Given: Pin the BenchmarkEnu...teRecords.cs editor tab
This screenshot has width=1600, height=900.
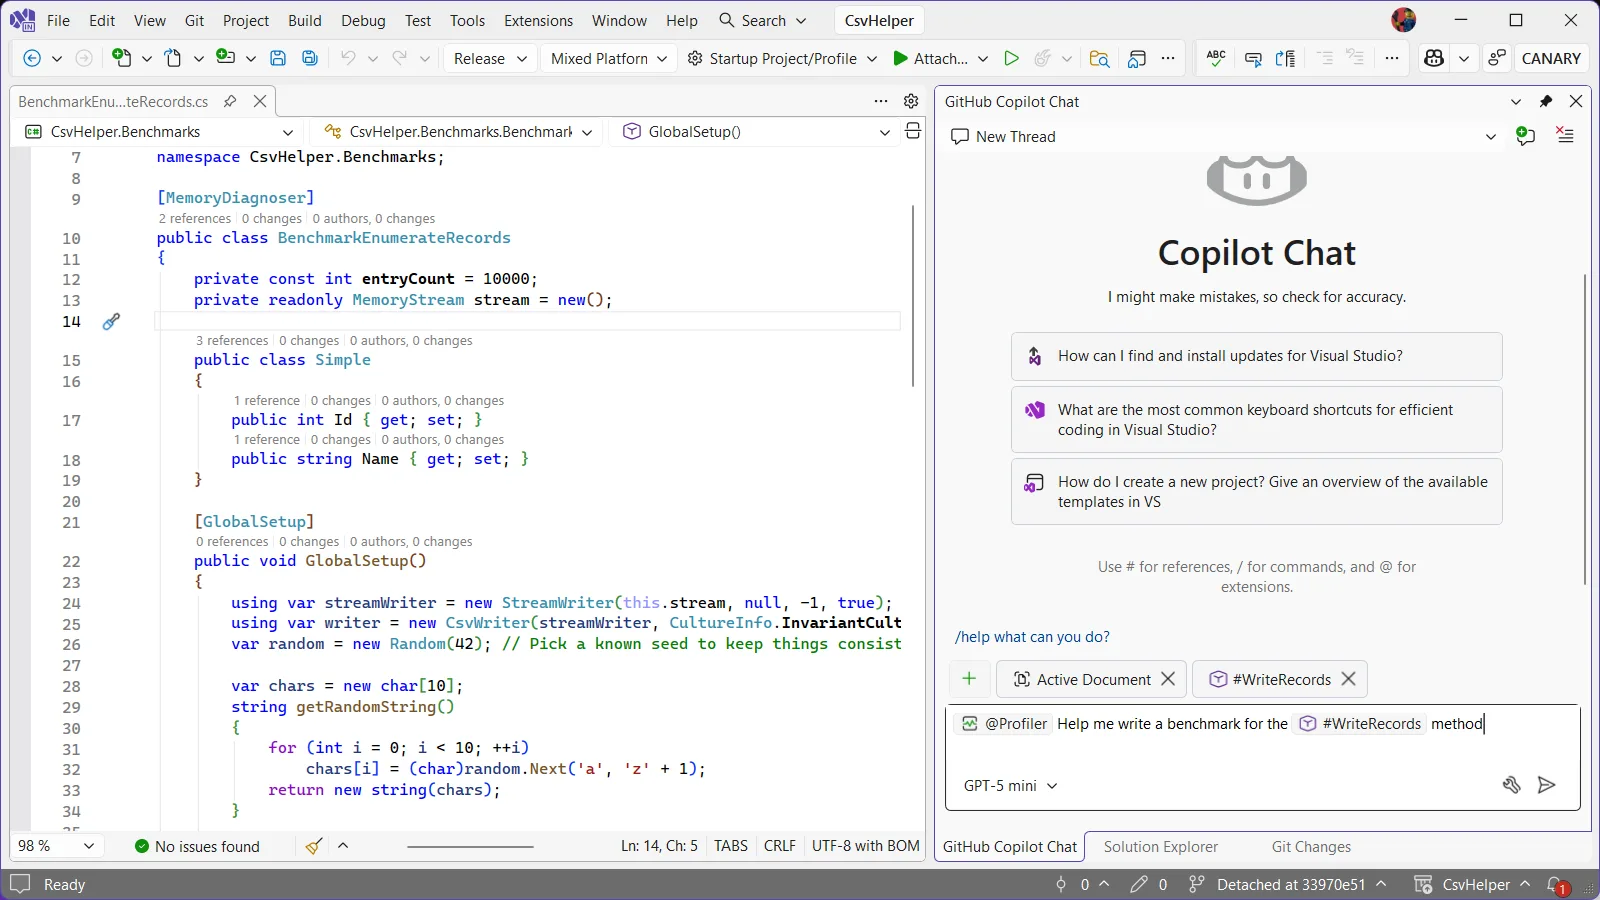Looking at the screenshot, I should (x=230, y=101).
